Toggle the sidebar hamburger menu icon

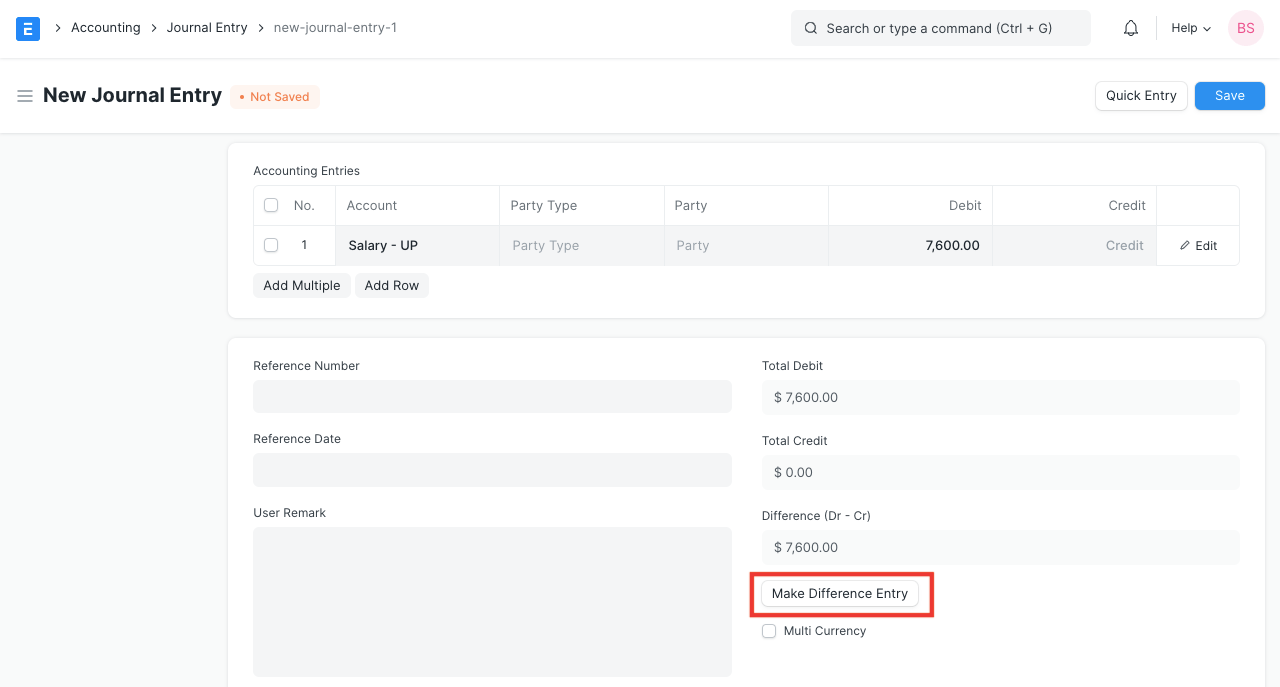tap(25, 96)
